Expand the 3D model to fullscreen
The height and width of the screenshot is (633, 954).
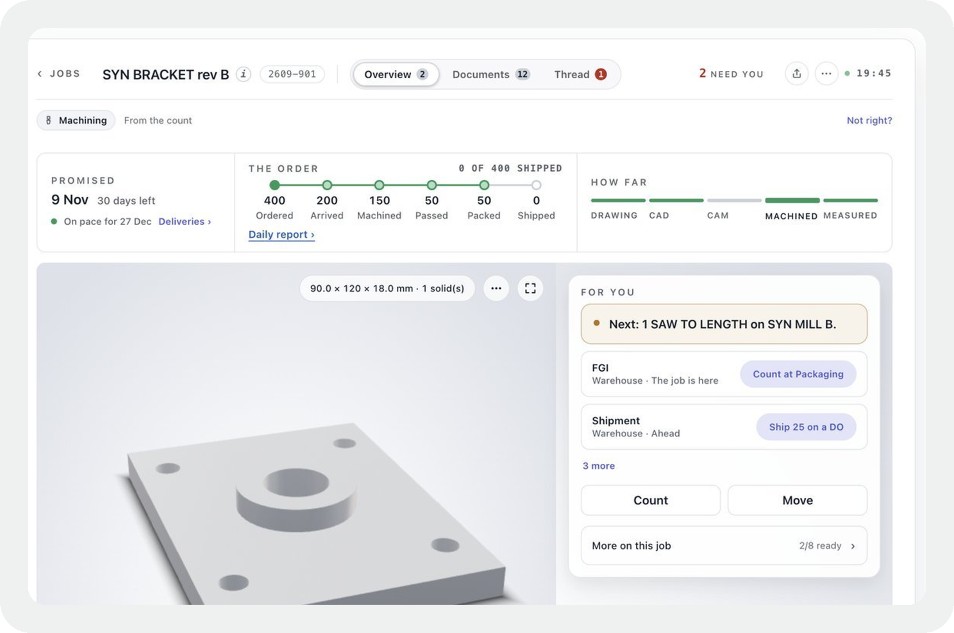click(531, 289)
